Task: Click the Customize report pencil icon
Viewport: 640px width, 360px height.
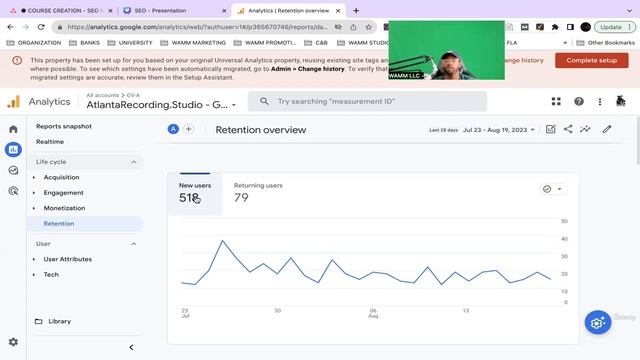Action: [x=607, y=129]
